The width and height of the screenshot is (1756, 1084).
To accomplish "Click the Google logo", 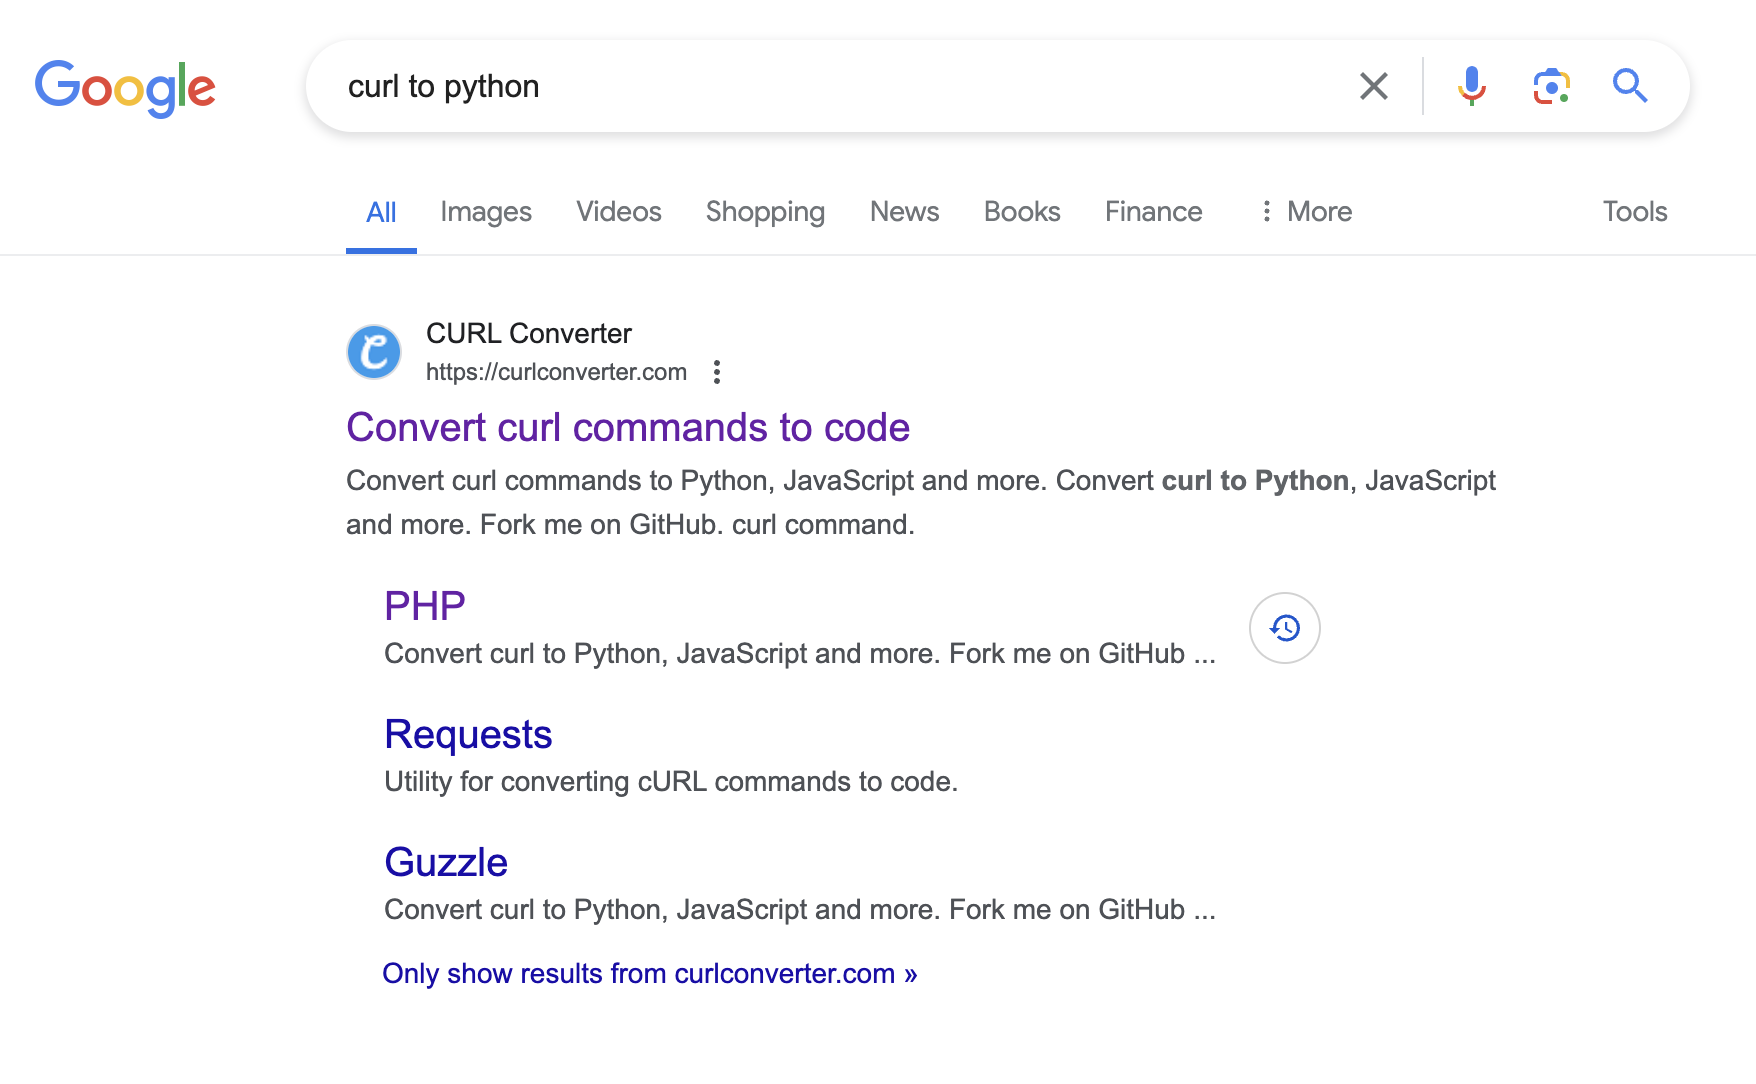I will 125,87.
